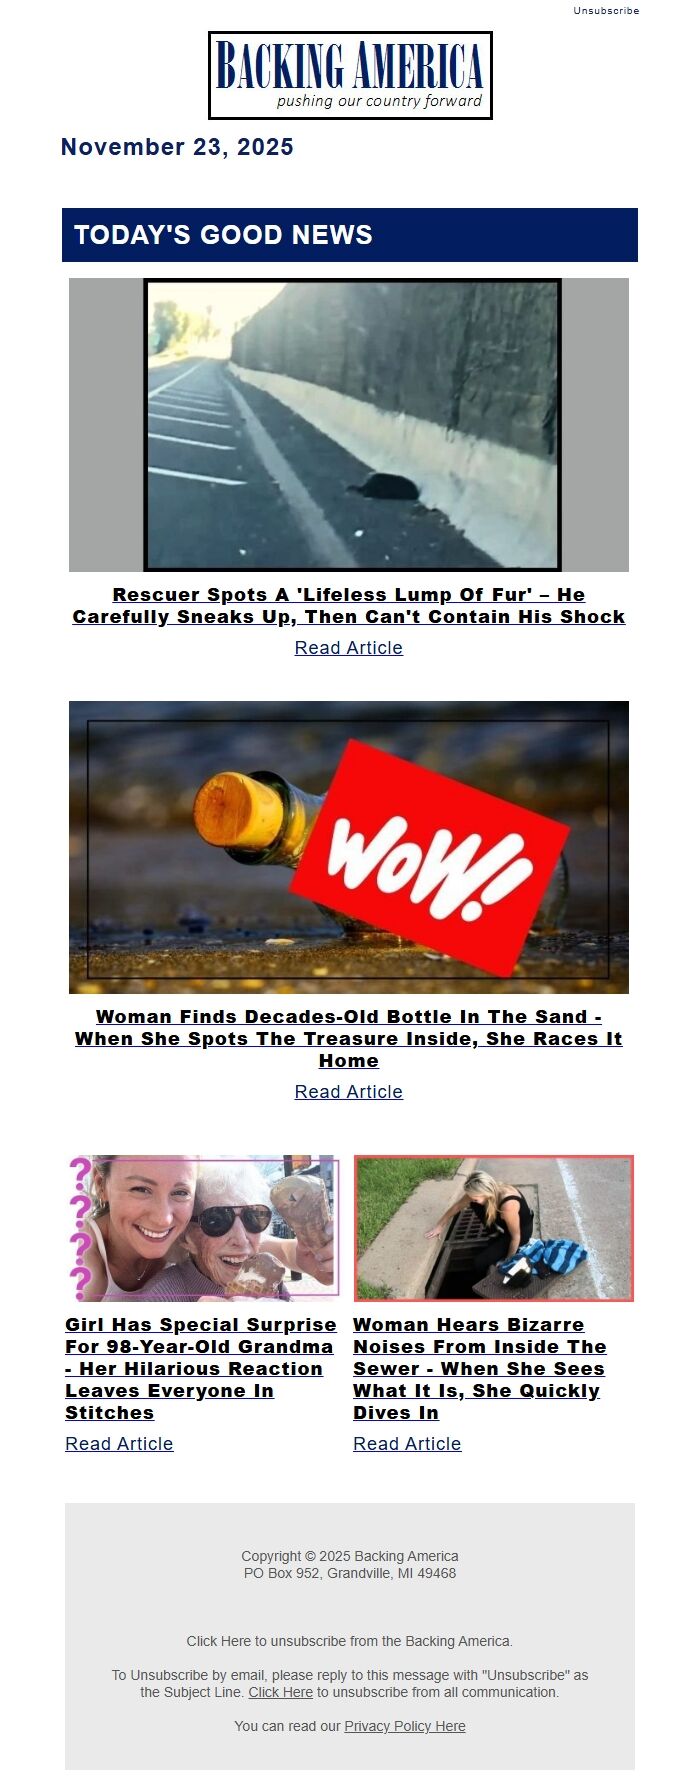Image resolution: width=700 pixels, height=1776 pixels.
Task: Click the November 23, 2025 date text
Action: 177,147
